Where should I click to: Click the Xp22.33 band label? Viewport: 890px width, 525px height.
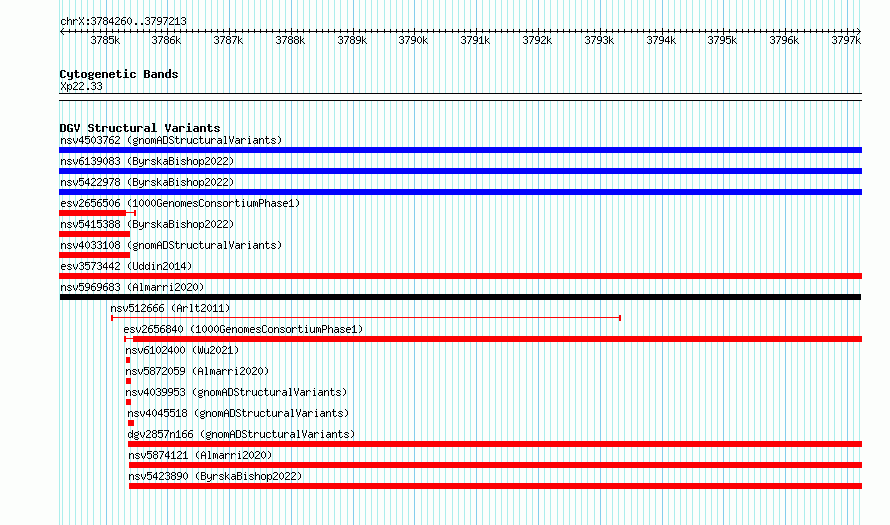(x=81, y=86)
